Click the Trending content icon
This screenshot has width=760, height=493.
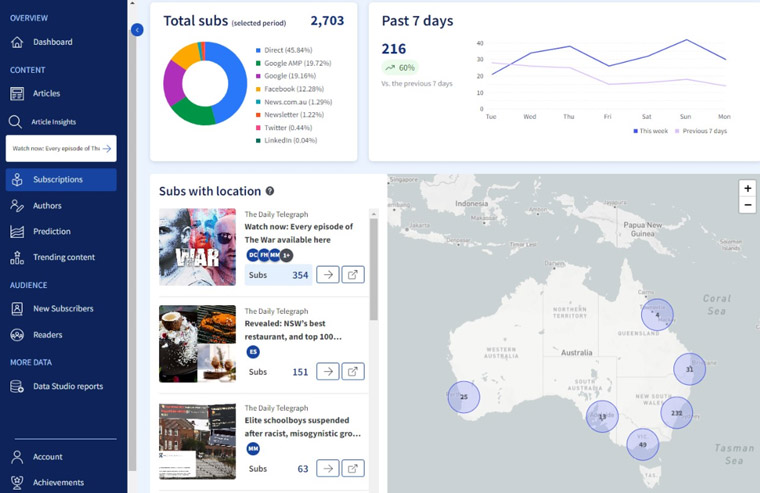[17, 257]
